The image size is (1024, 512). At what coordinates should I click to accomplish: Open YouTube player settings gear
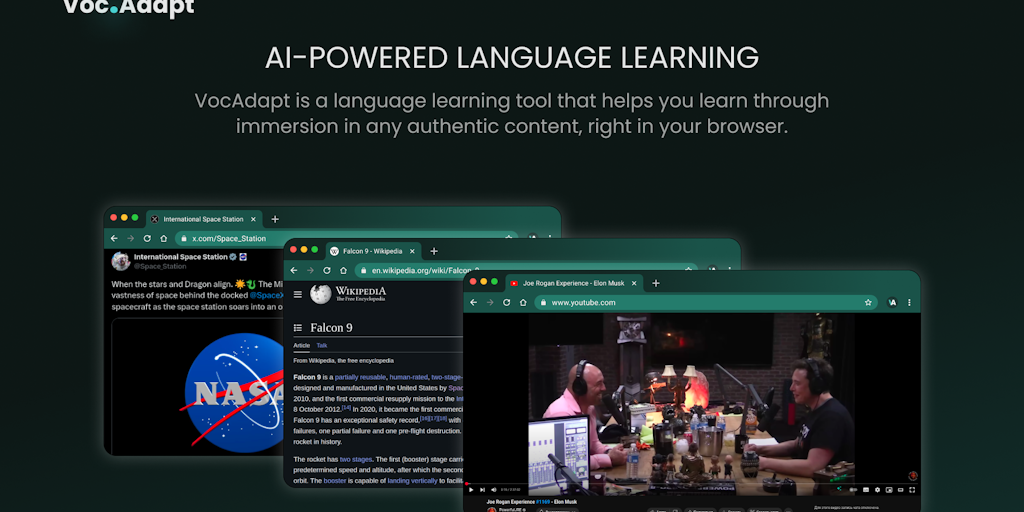877,490
